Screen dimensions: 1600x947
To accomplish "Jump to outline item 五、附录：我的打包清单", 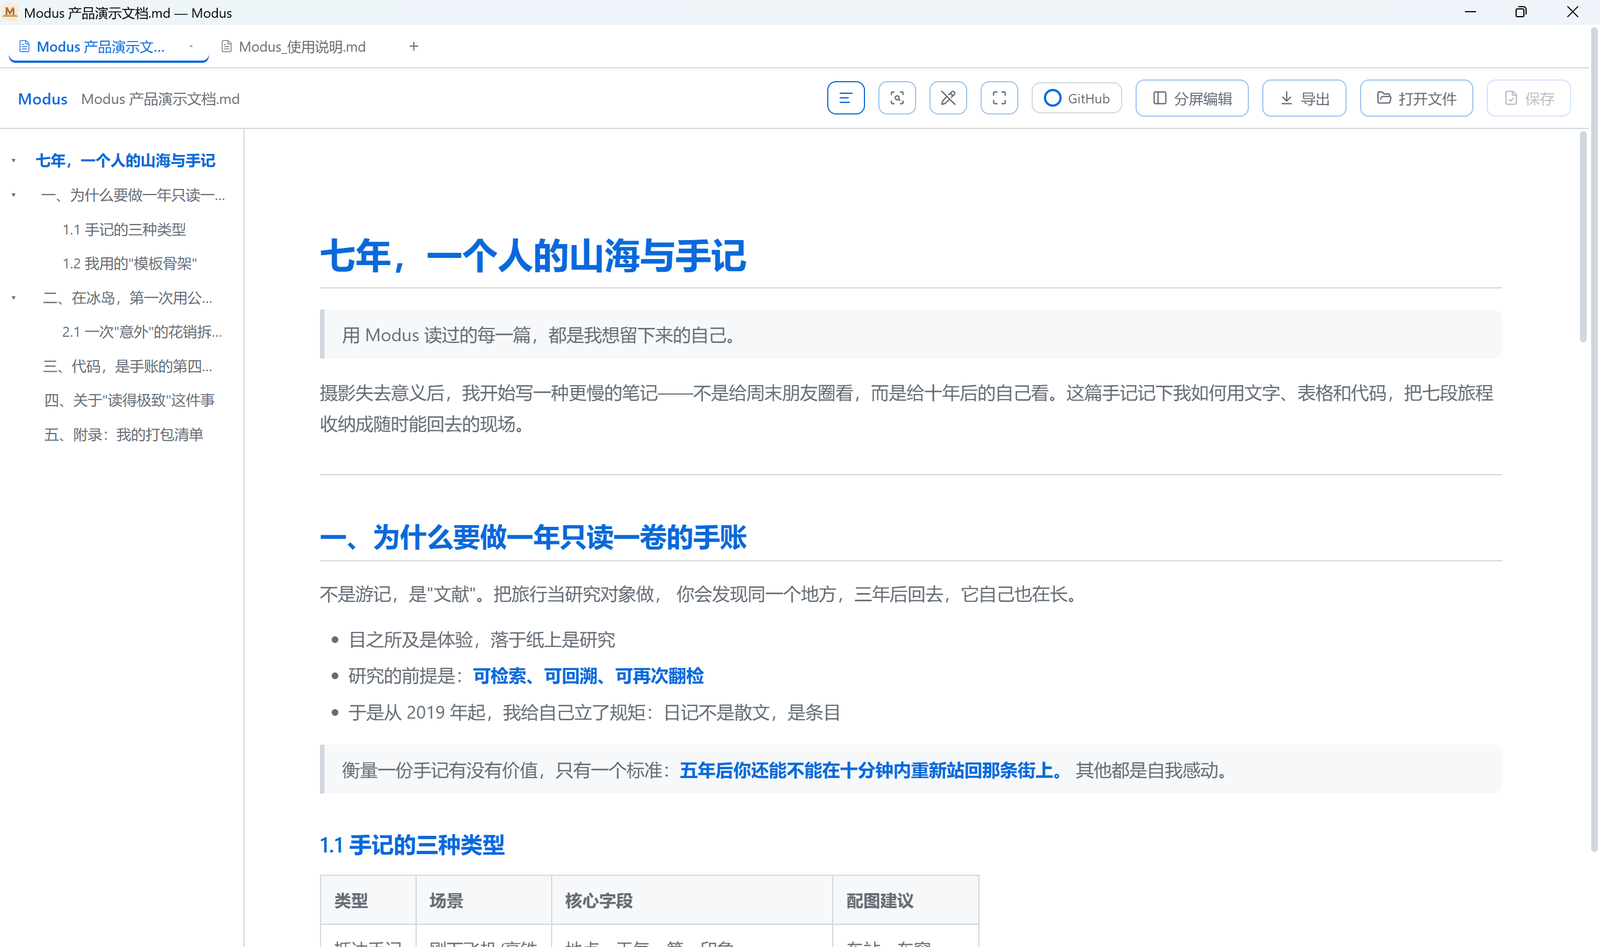I will [x=123, y=434].
